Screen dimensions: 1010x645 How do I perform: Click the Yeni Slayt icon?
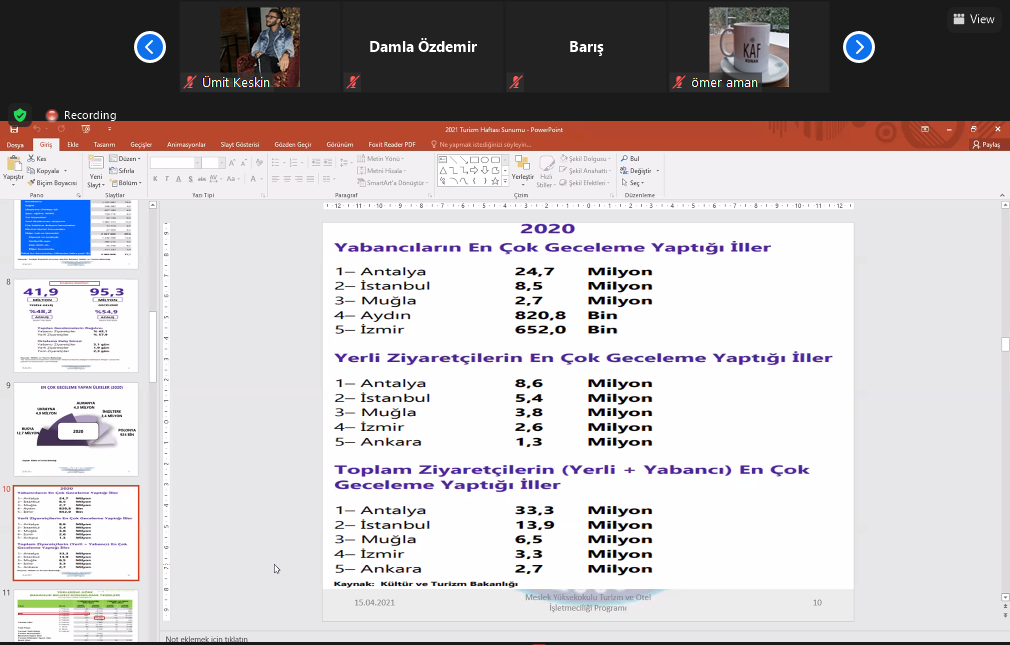pyautogui.click(x=95, y=165)
